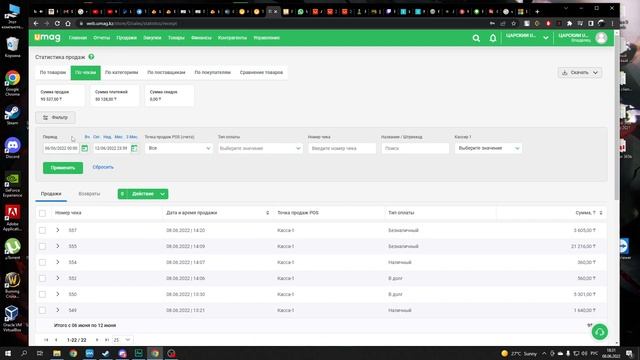Open the Точка продаж POS dropdown
Viewport: 640px width, 360px height.
[179, 148]
